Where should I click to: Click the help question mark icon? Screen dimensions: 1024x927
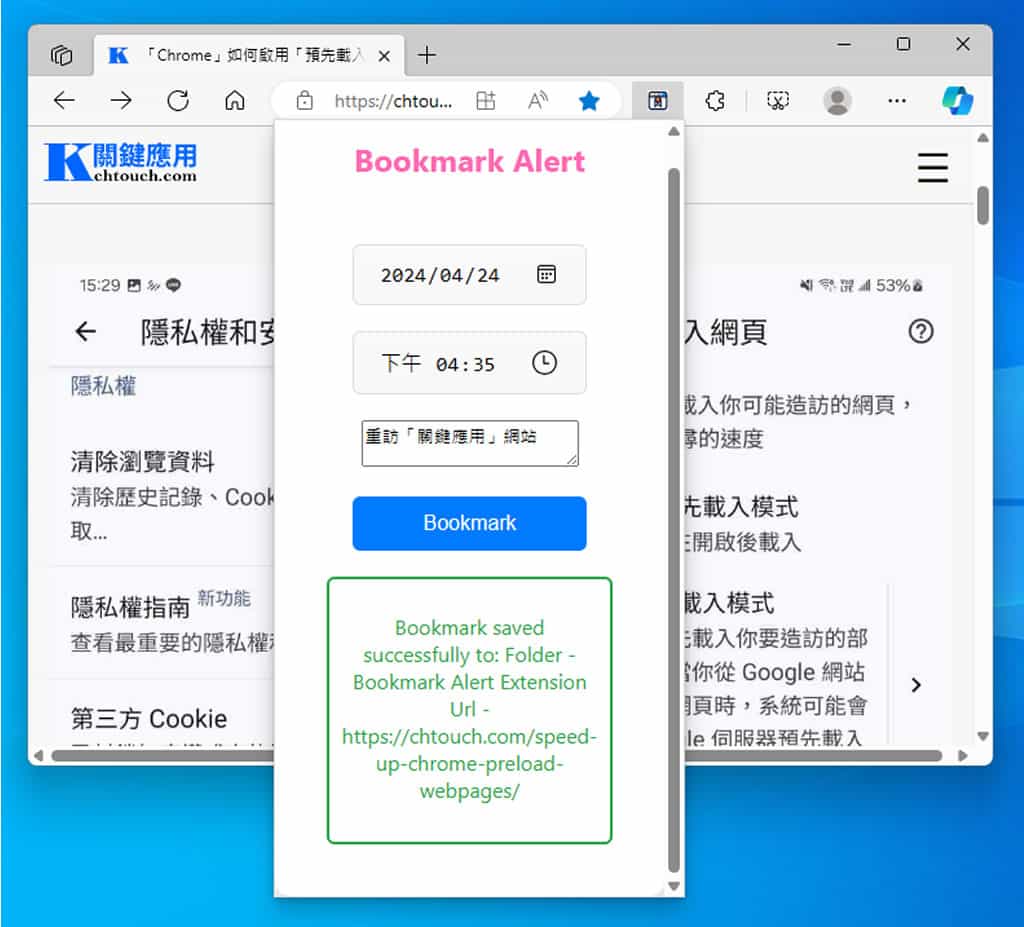(x=920, y=331)
